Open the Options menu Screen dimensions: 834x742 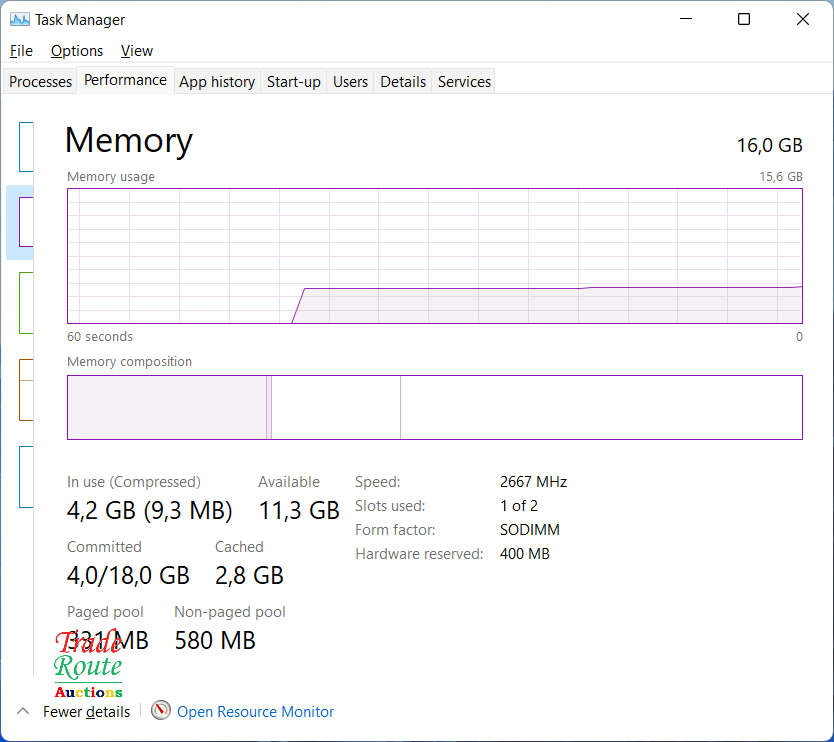(x=77, y=51)
